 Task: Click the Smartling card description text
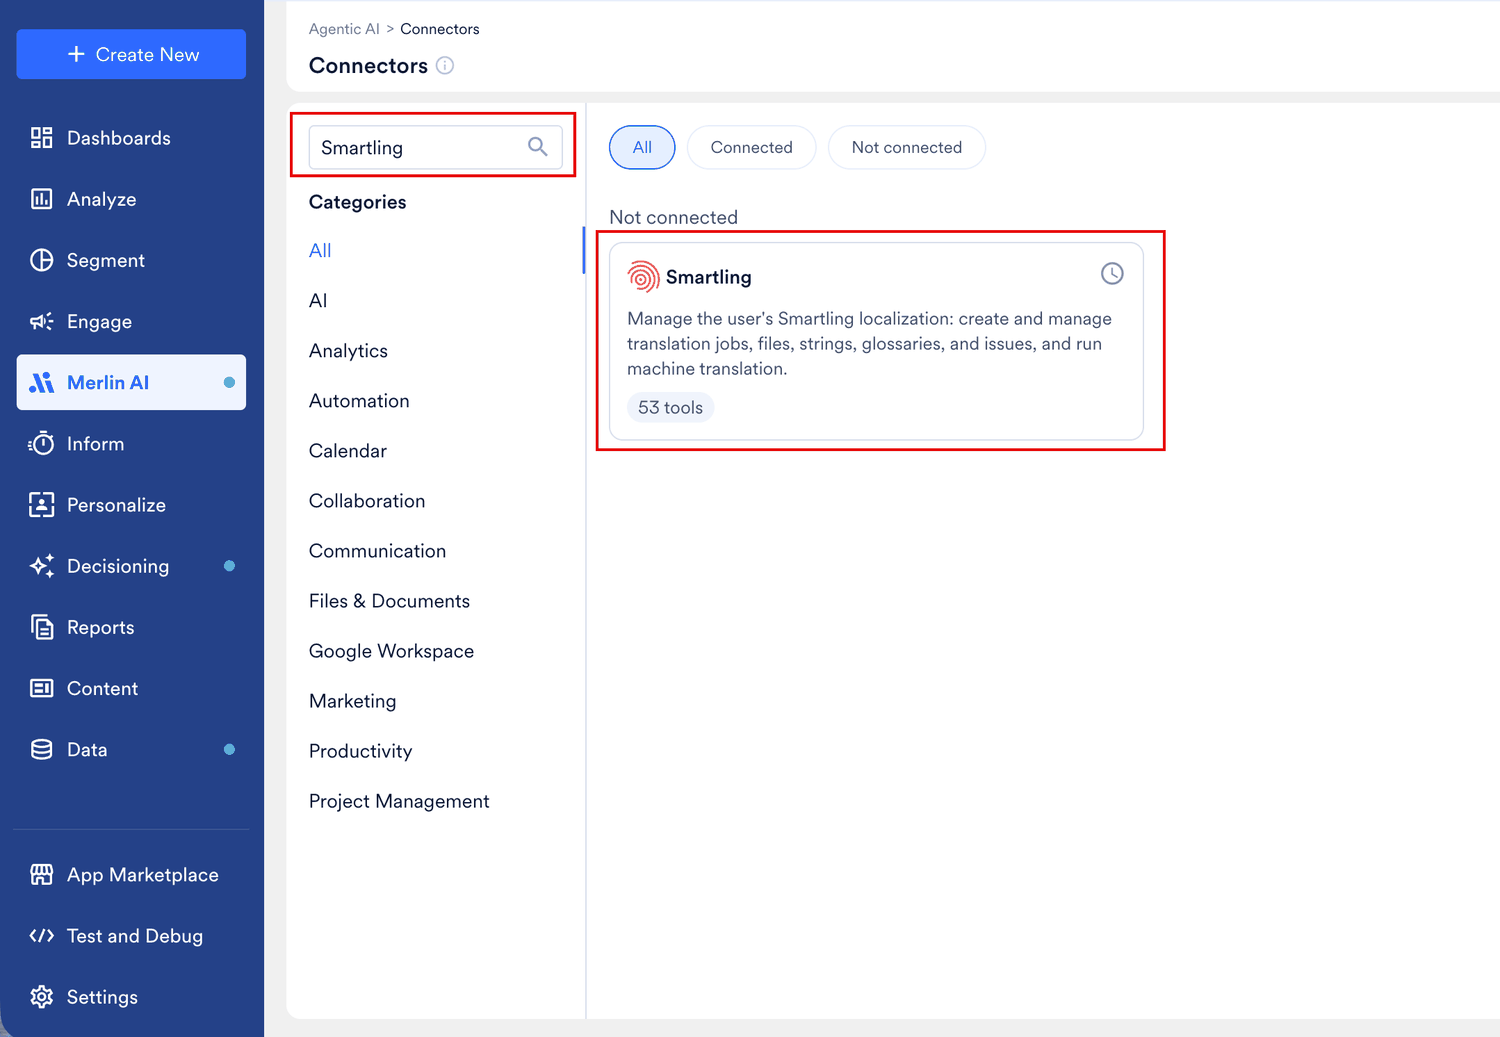tap(869, 344)
